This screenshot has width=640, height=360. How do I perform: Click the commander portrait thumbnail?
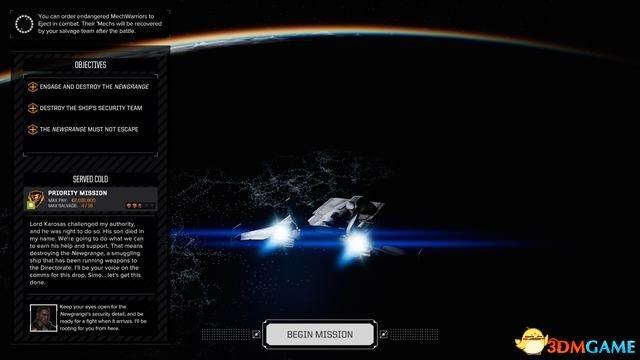tap(43, 318)
